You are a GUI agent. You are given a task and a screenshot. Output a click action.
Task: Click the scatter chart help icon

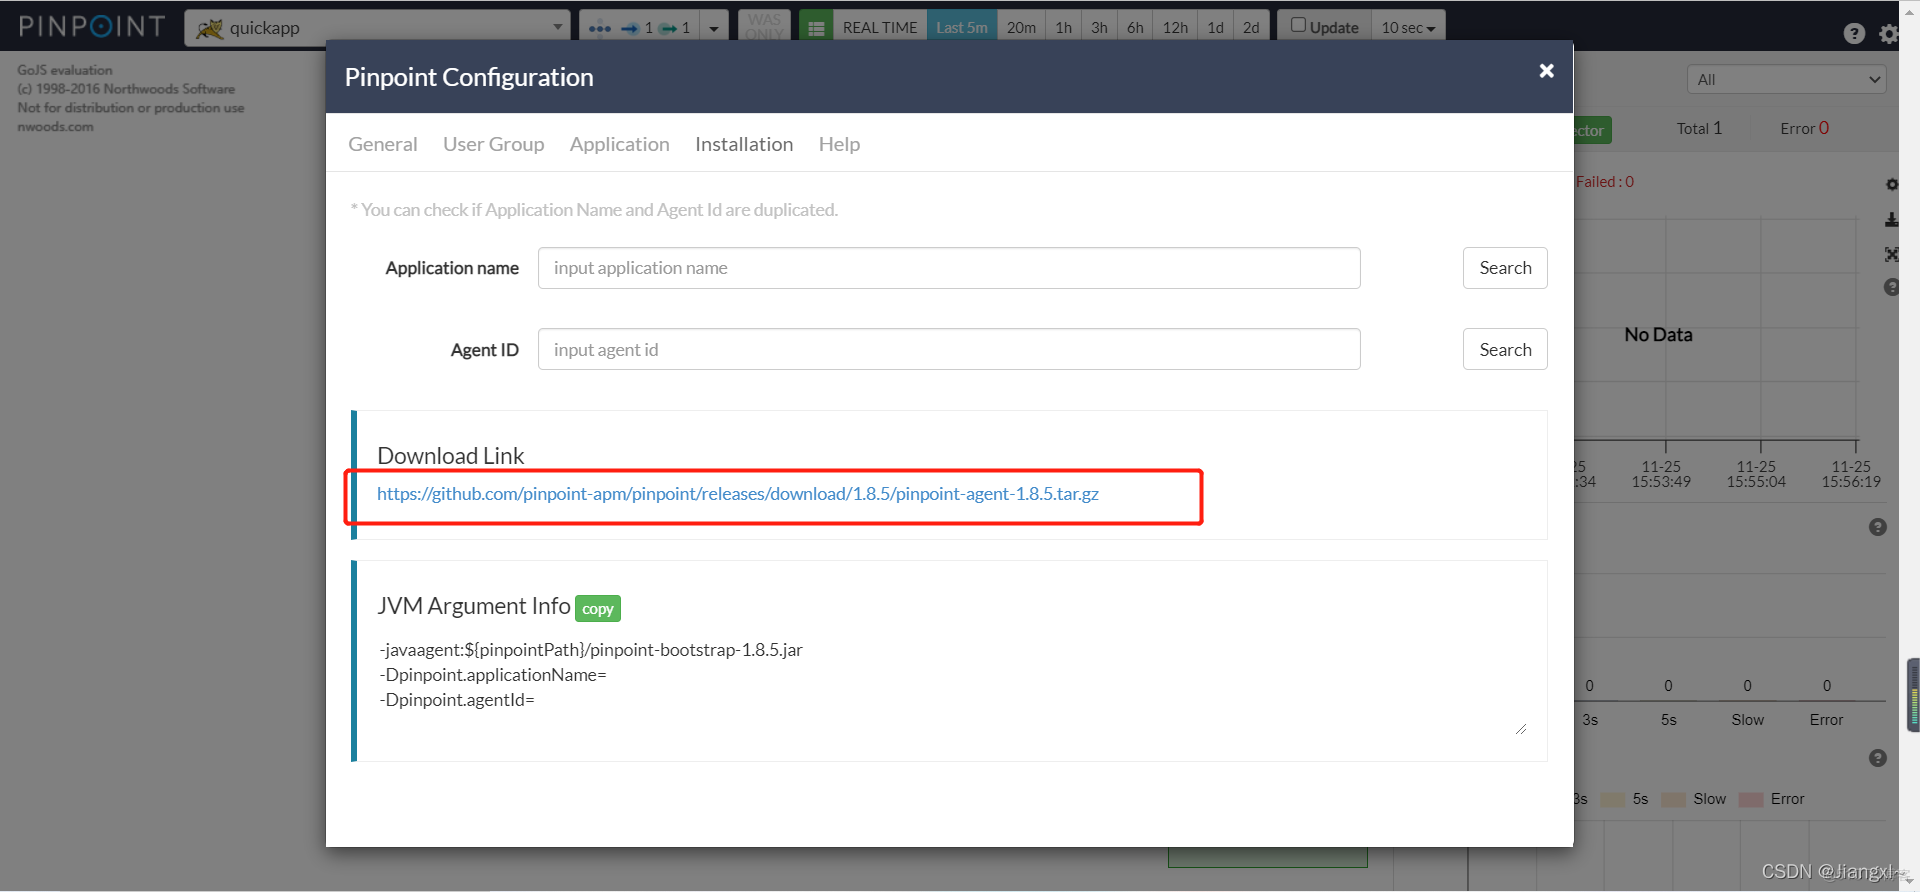1891,287
